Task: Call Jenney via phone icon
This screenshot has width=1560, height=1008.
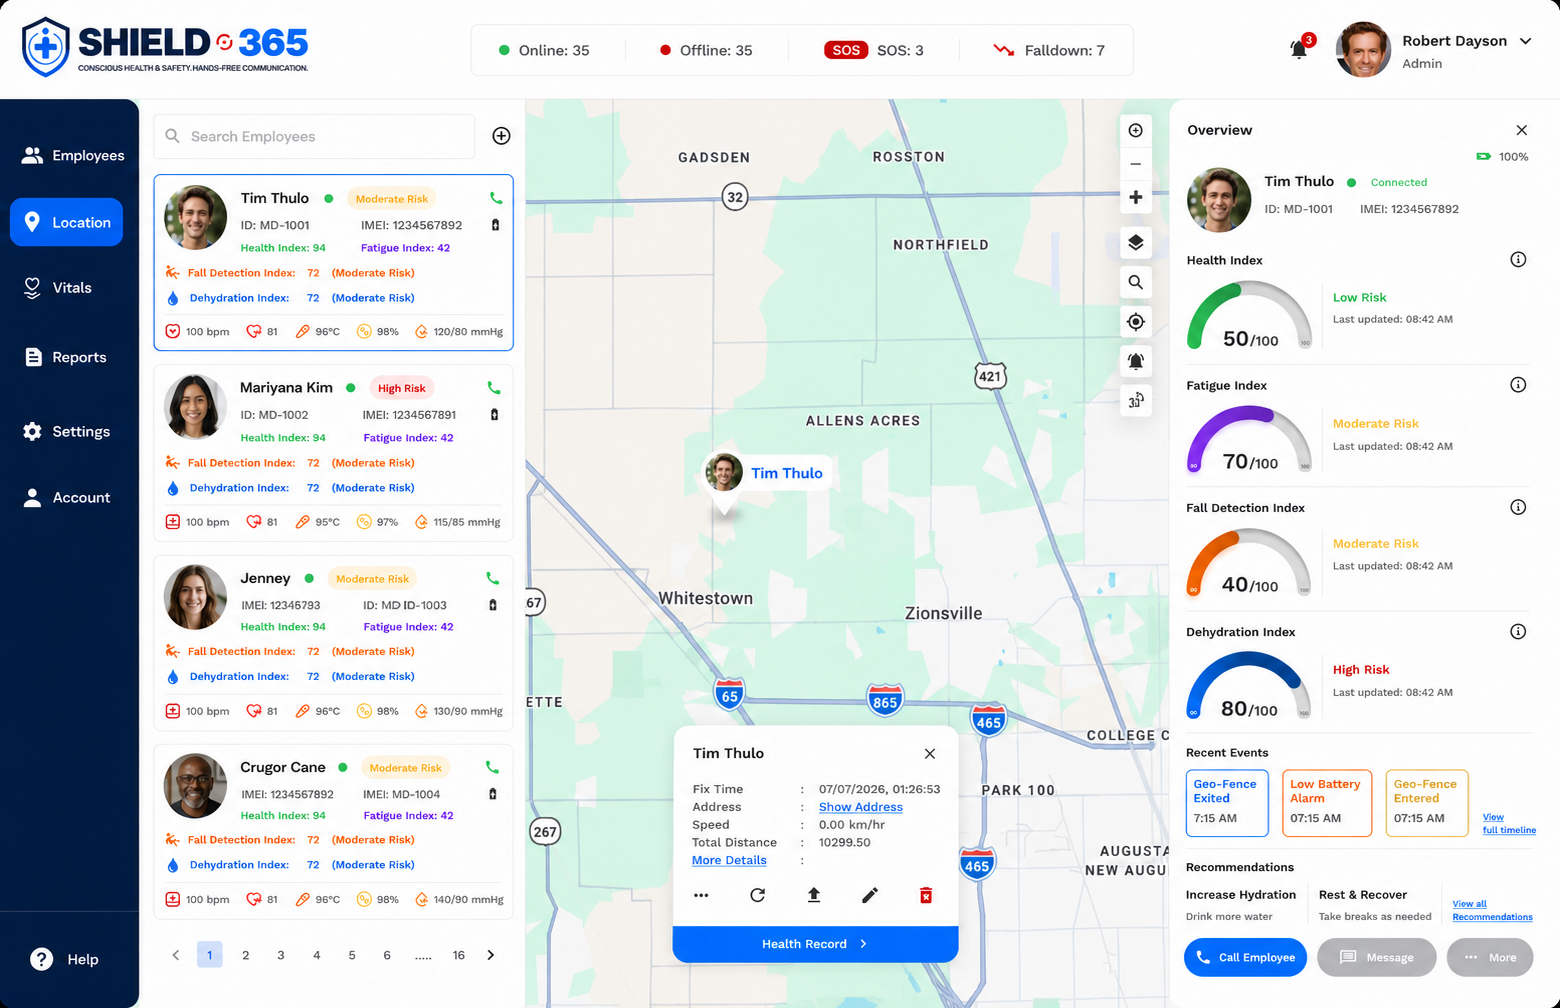Action: point(492,578)
